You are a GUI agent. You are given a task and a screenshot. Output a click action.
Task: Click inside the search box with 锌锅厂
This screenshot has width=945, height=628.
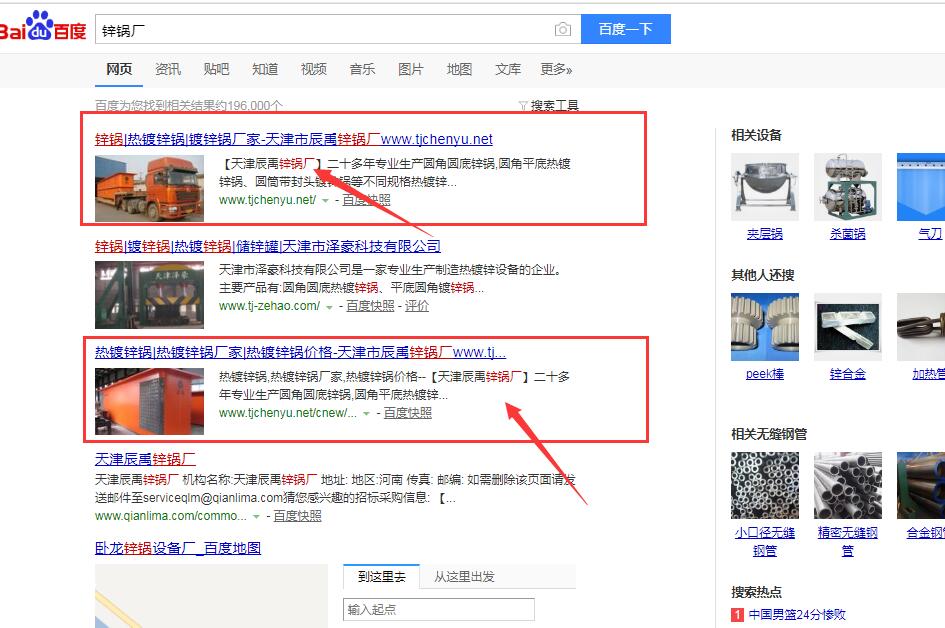point(320,30)
